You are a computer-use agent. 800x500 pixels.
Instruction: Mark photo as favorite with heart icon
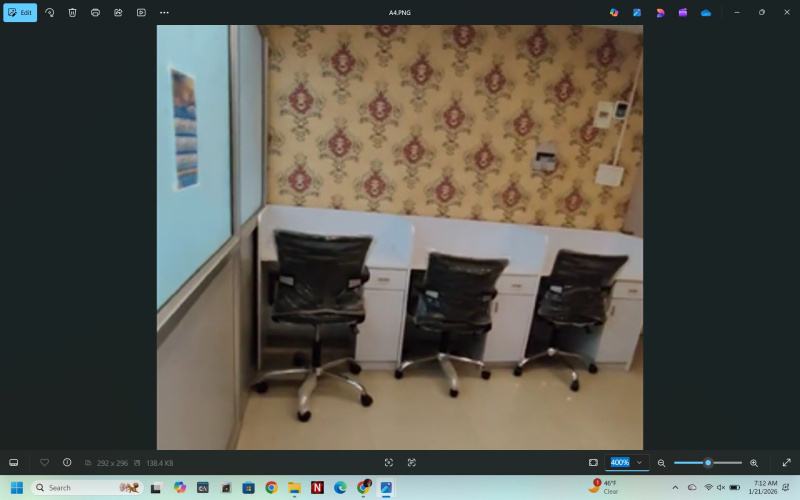pyautogui.click(x=44, y=462)
